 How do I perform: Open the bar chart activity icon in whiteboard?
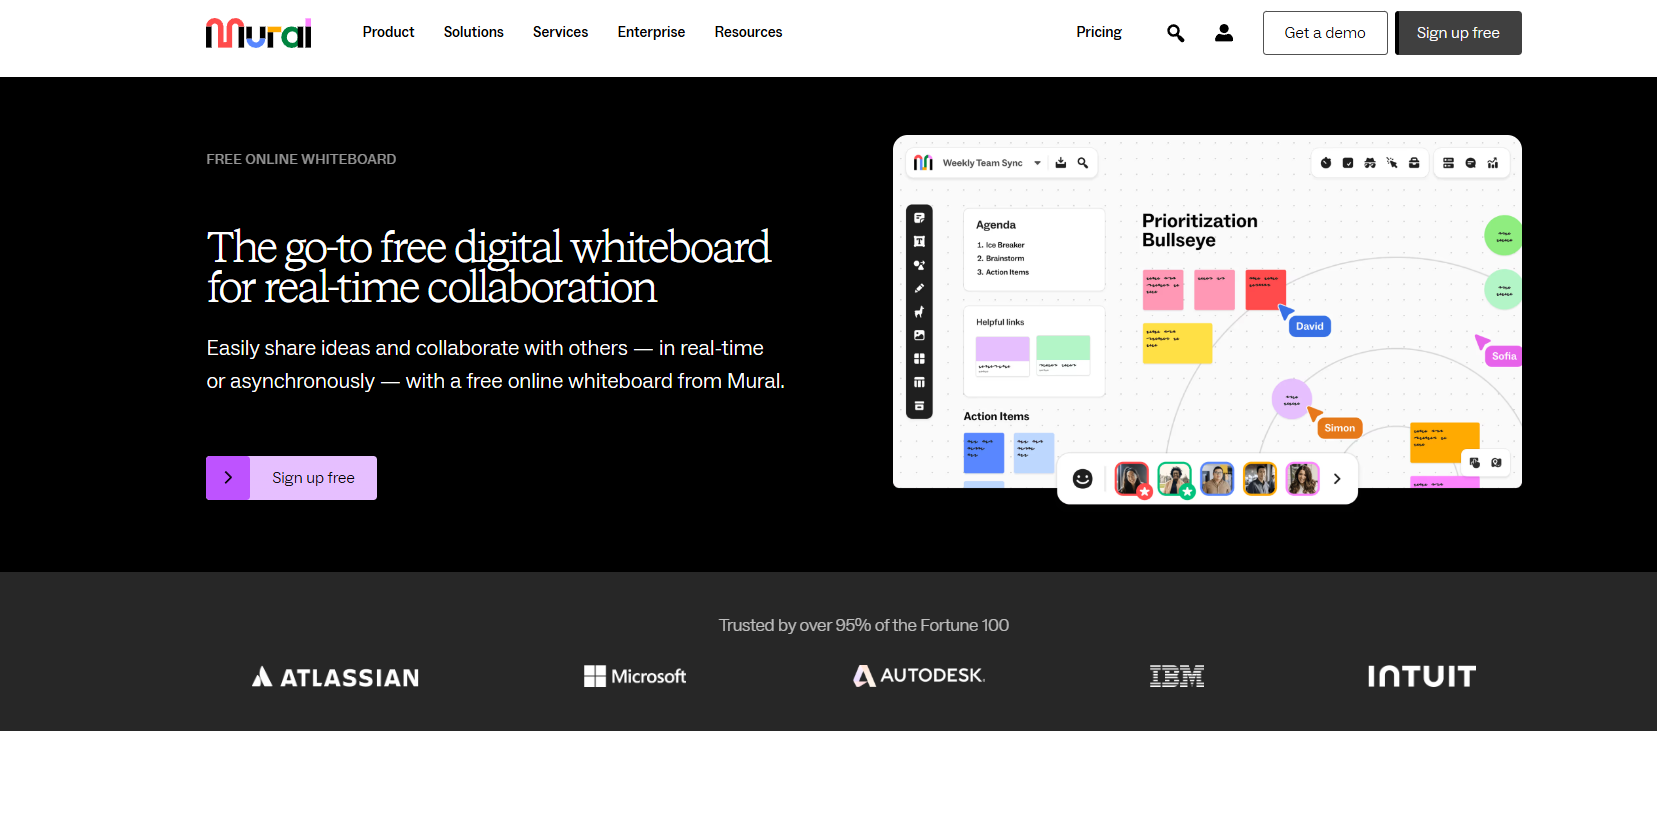click(1493, 163)
